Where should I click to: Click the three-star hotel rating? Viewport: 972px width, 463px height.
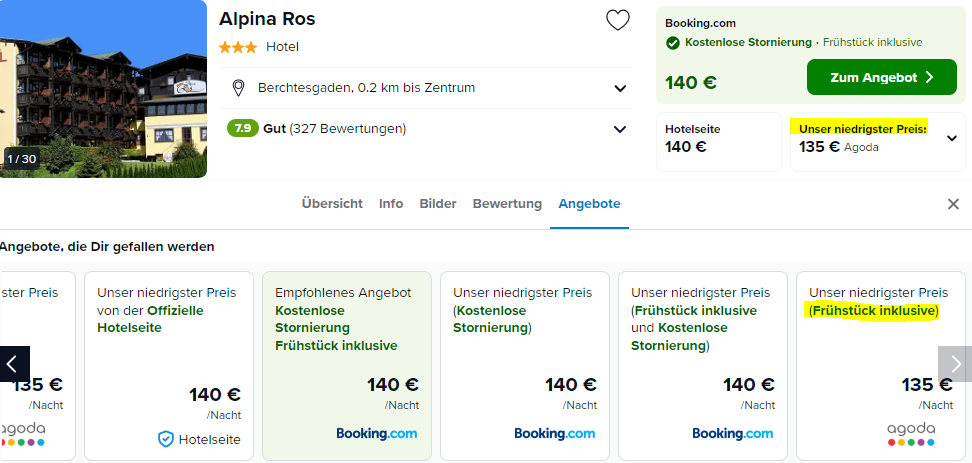[238, 47]
